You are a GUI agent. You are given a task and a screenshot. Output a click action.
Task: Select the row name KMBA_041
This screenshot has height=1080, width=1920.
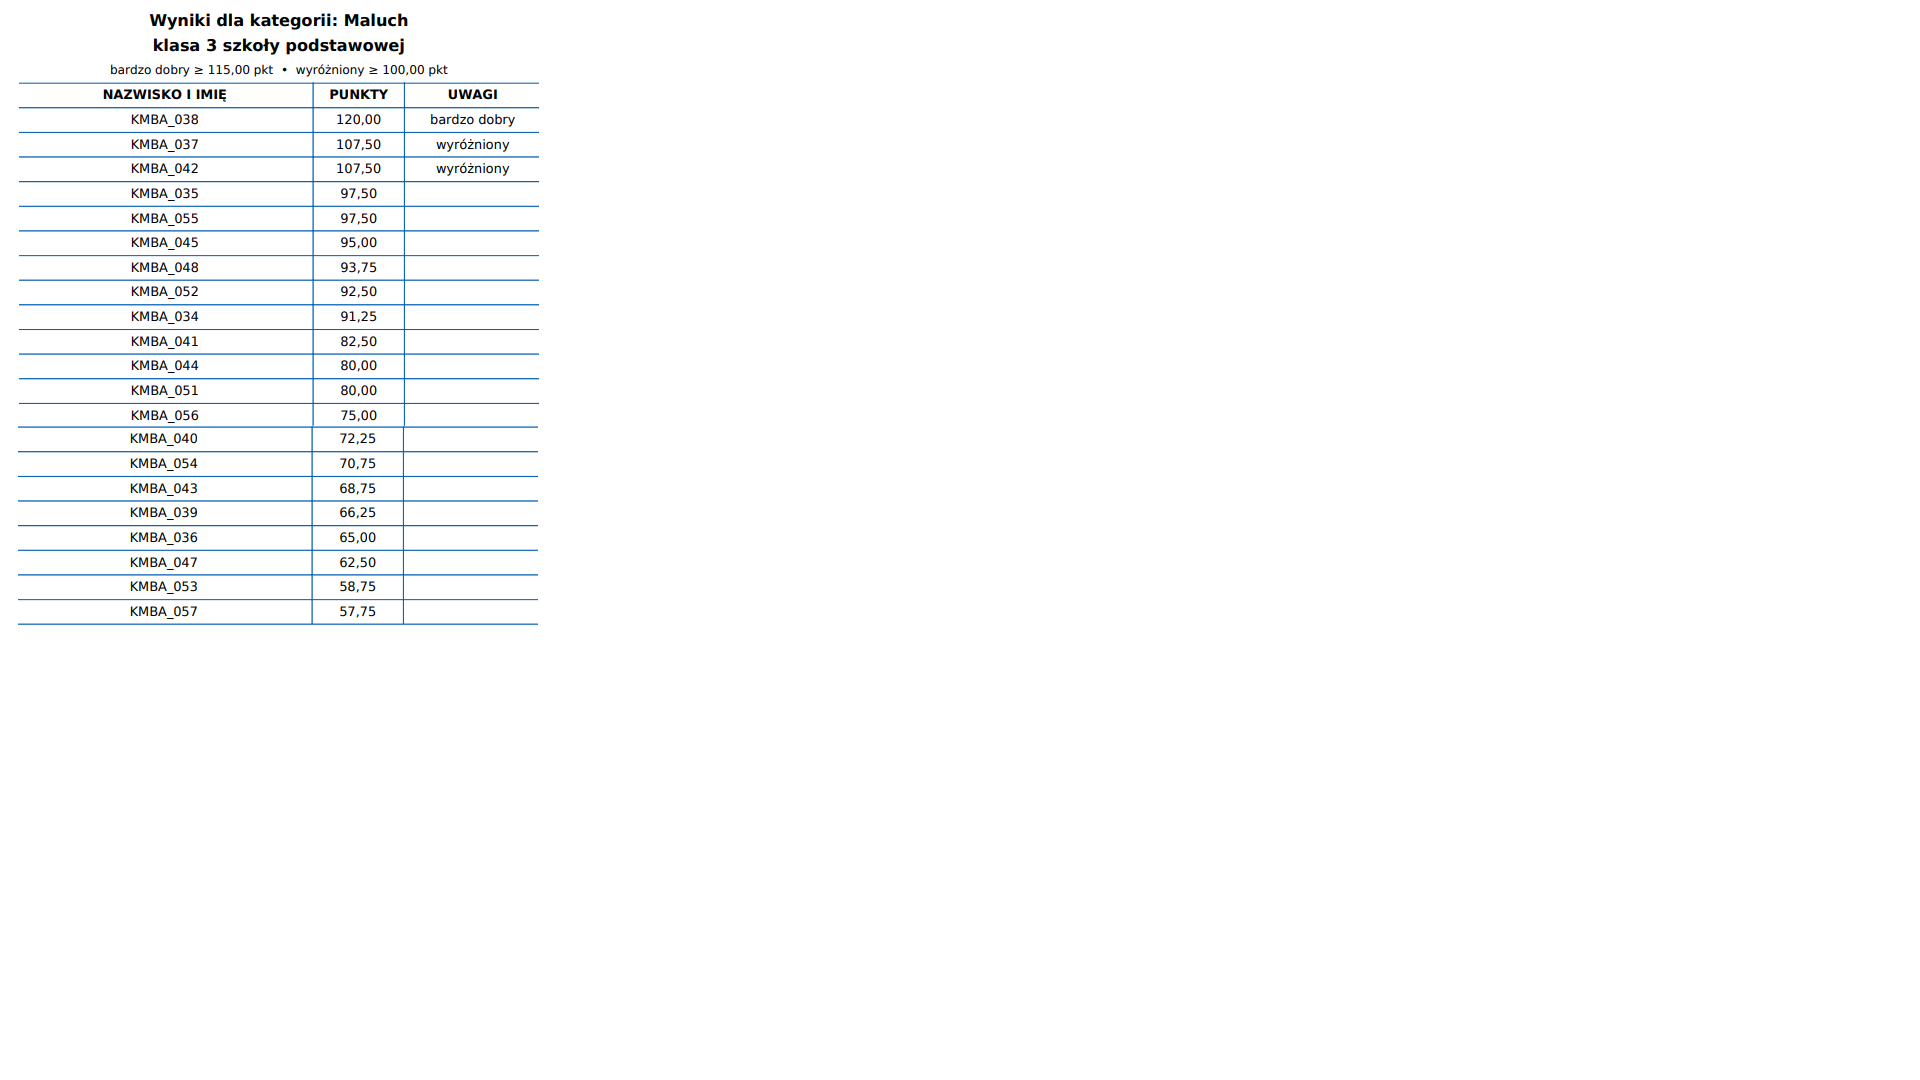(165, 342)
